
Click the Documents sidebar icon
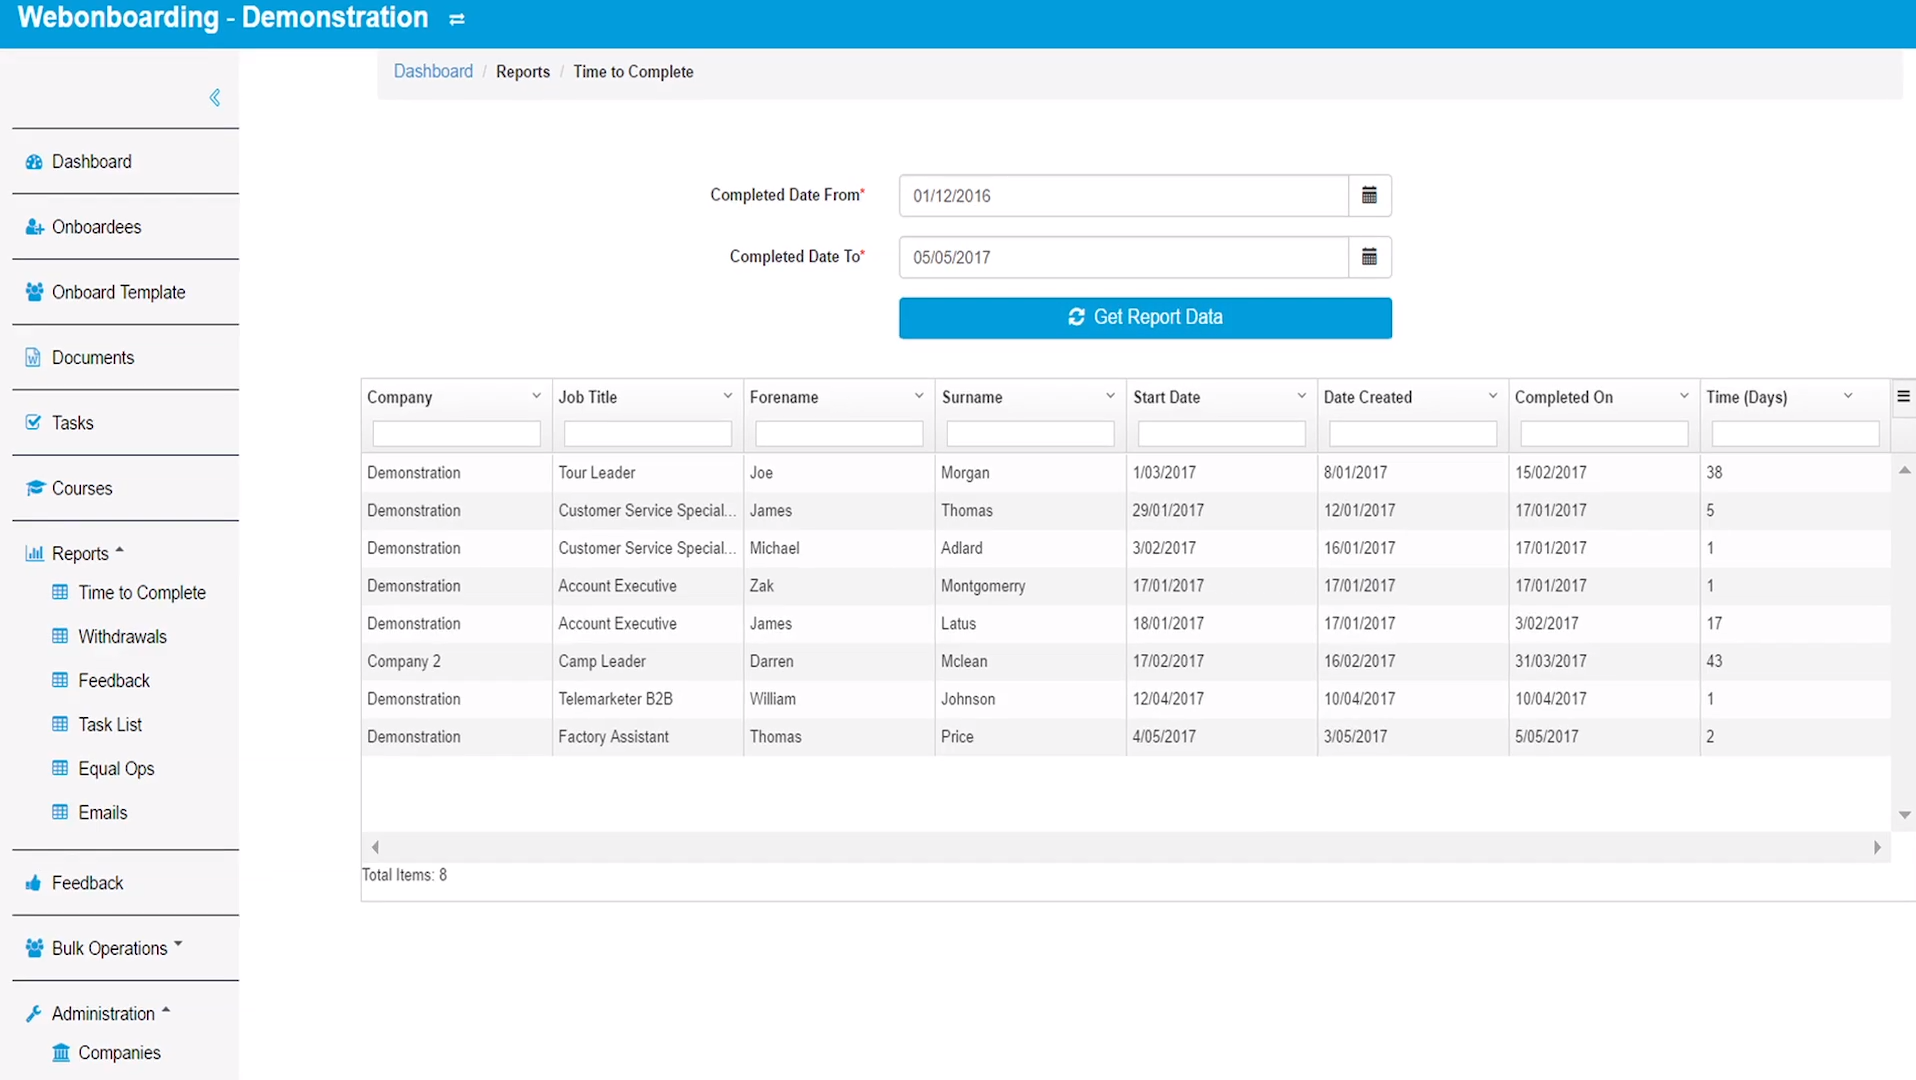(33, 357)
